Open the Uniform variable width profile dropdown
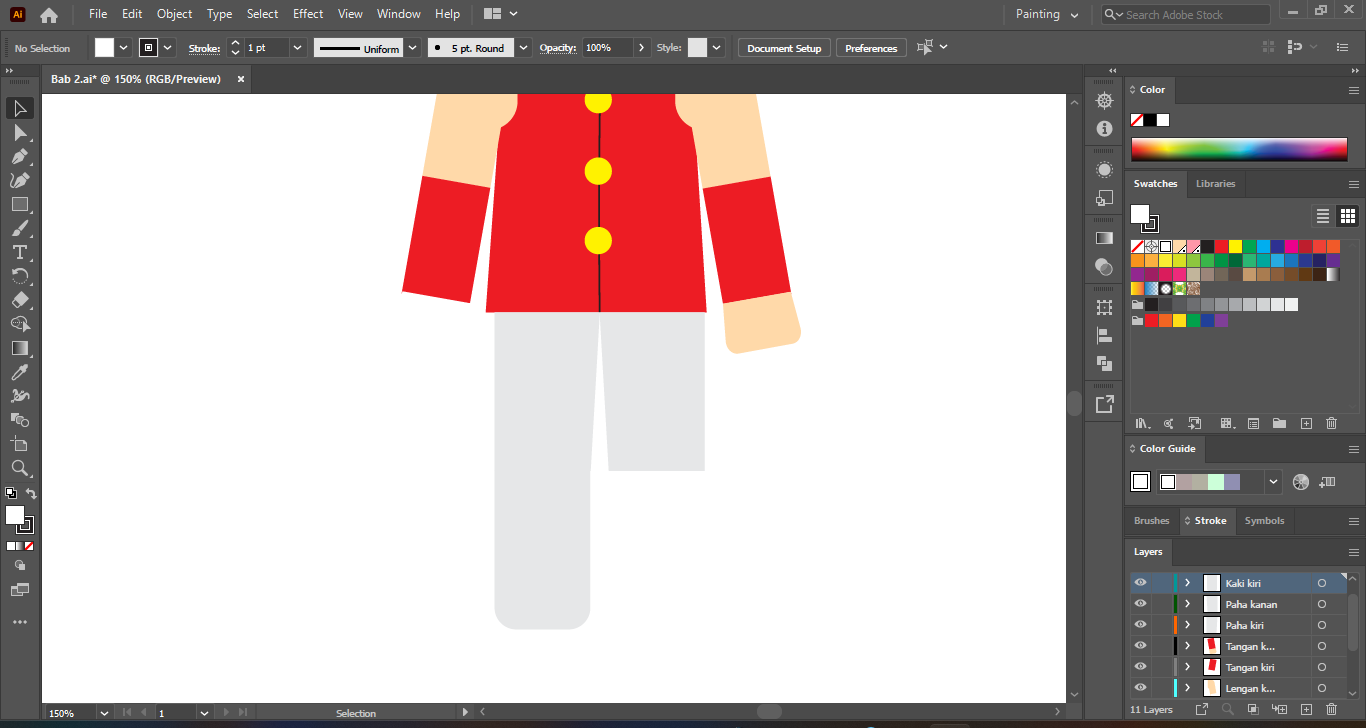1366x728 pixels. (x=413, y=48)
